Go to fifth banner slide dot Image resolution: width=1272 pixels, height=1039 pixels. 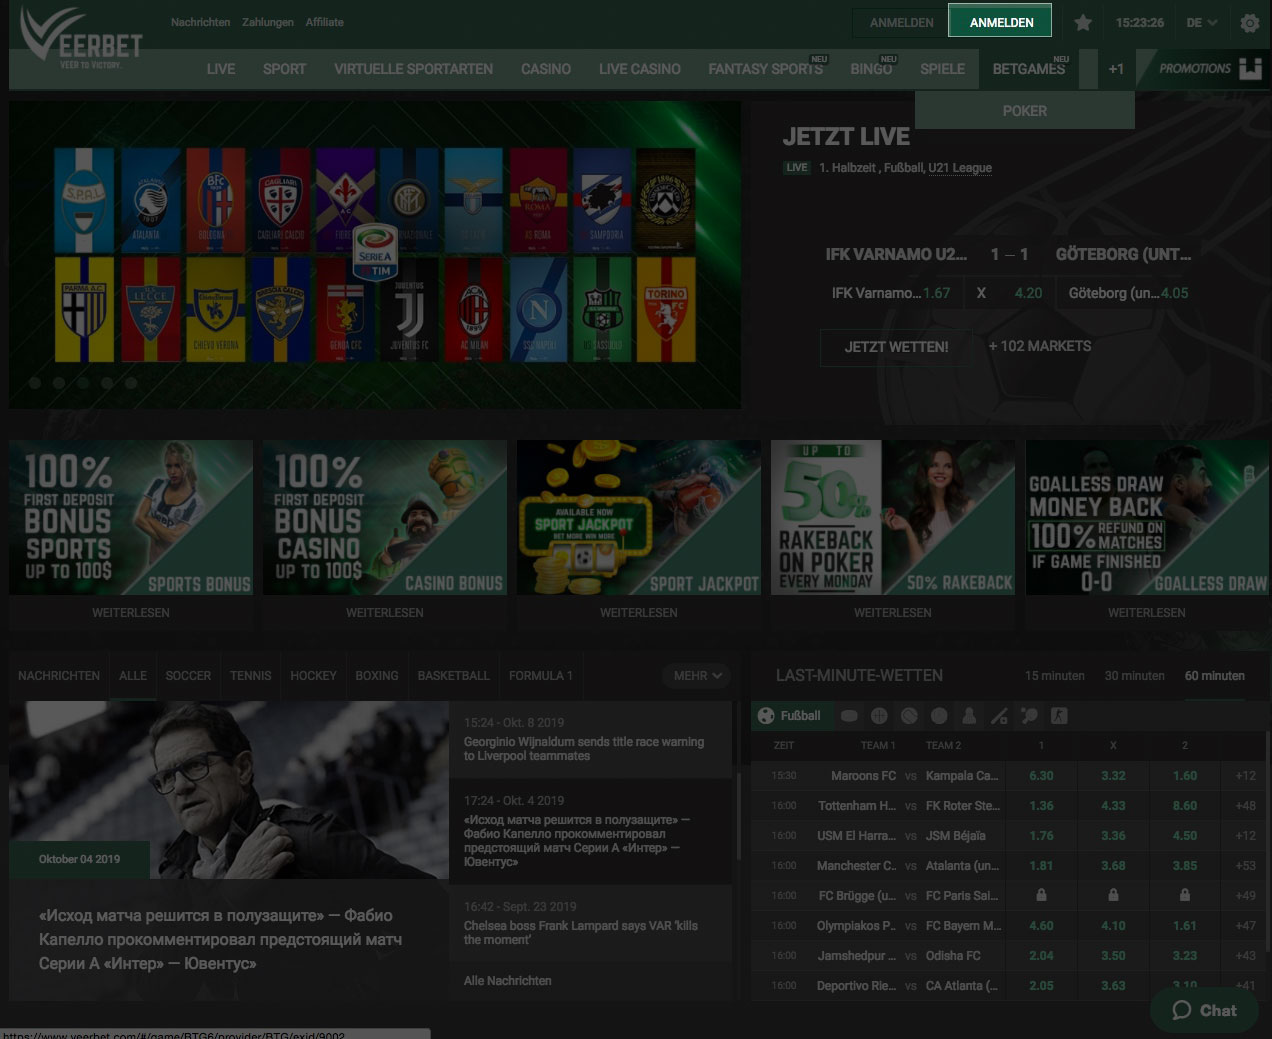tap(131, 383)
